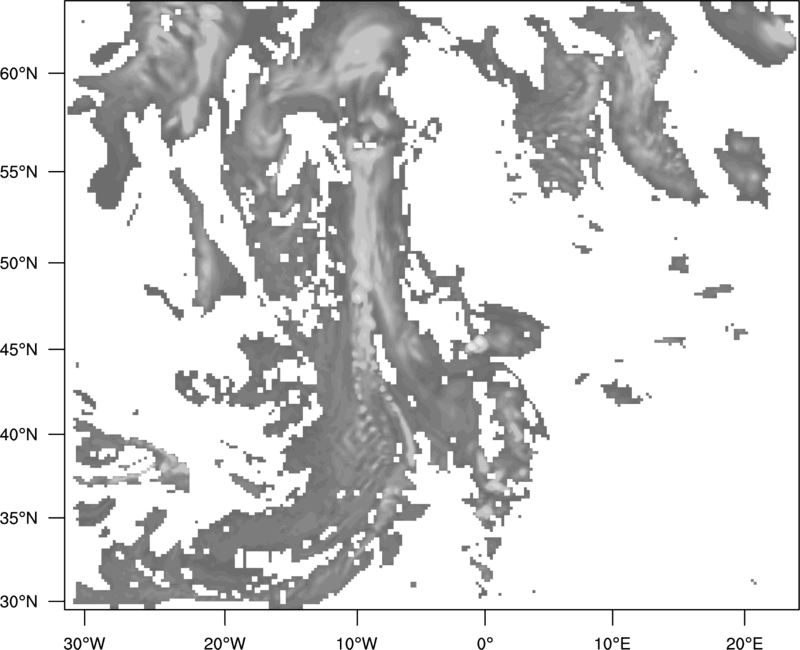Click the 20°E longitude label
The height and width of the screenshot is (650, 800).
pos(744,643)
